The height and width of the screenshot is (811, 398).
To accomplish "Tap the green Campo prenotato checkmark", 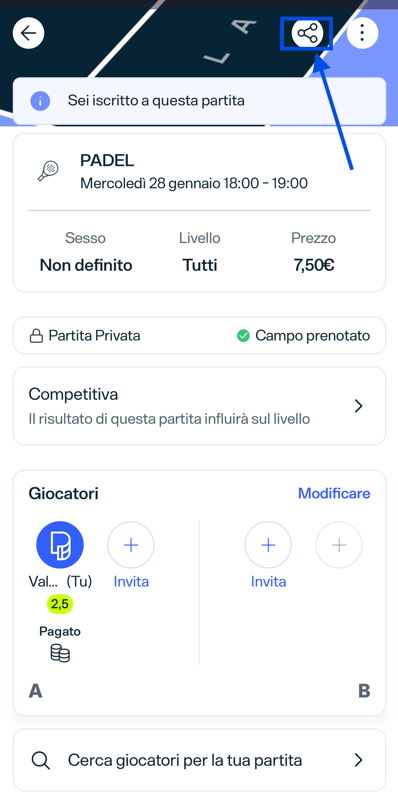I will 243,336.
